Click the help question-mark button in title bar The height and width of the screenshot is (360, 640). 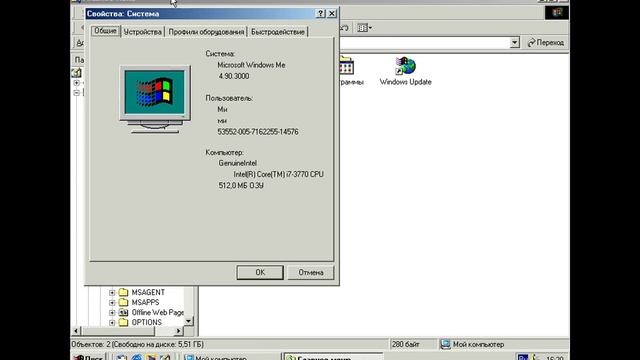(321, 13)
